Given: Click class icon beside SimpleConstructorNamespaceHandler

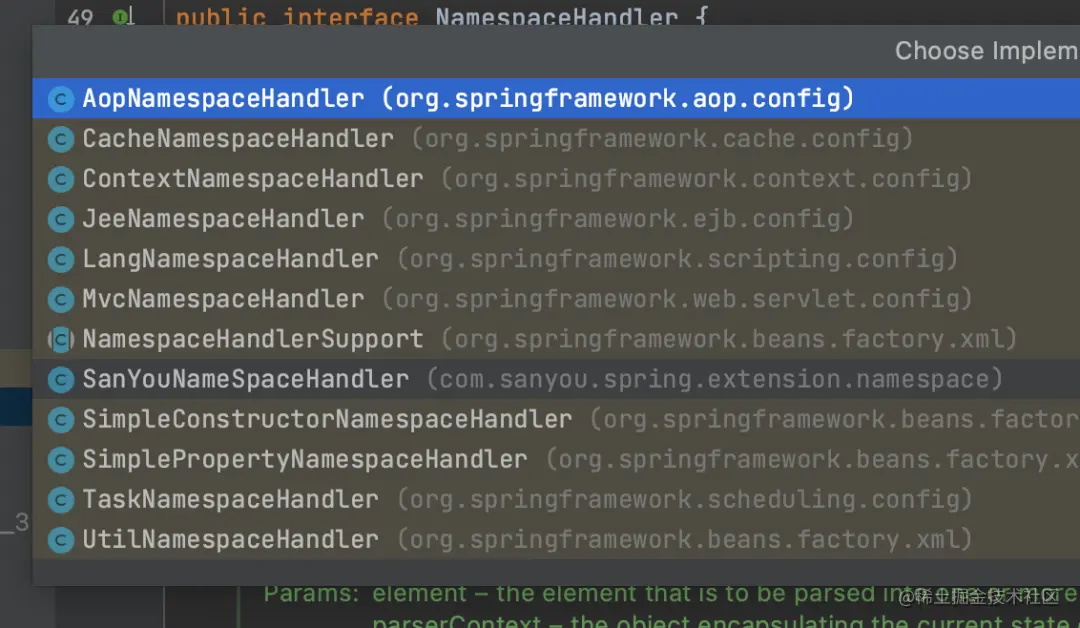Looking at the screenshot, I should pos(61,419).
